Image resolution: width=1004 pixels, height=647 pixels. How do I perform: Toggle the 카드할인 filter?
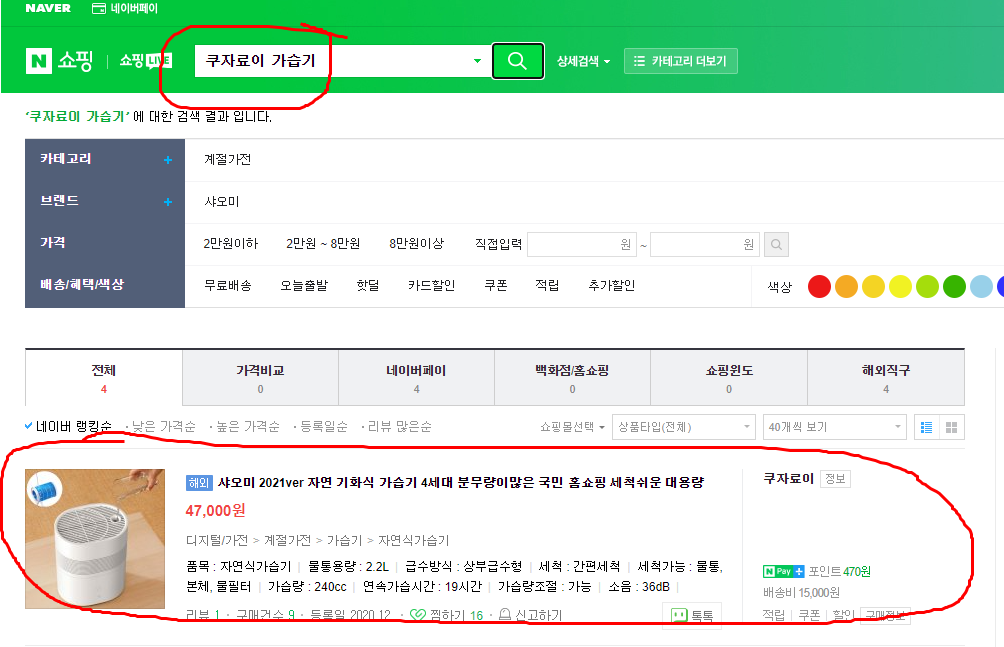[431, 285]
